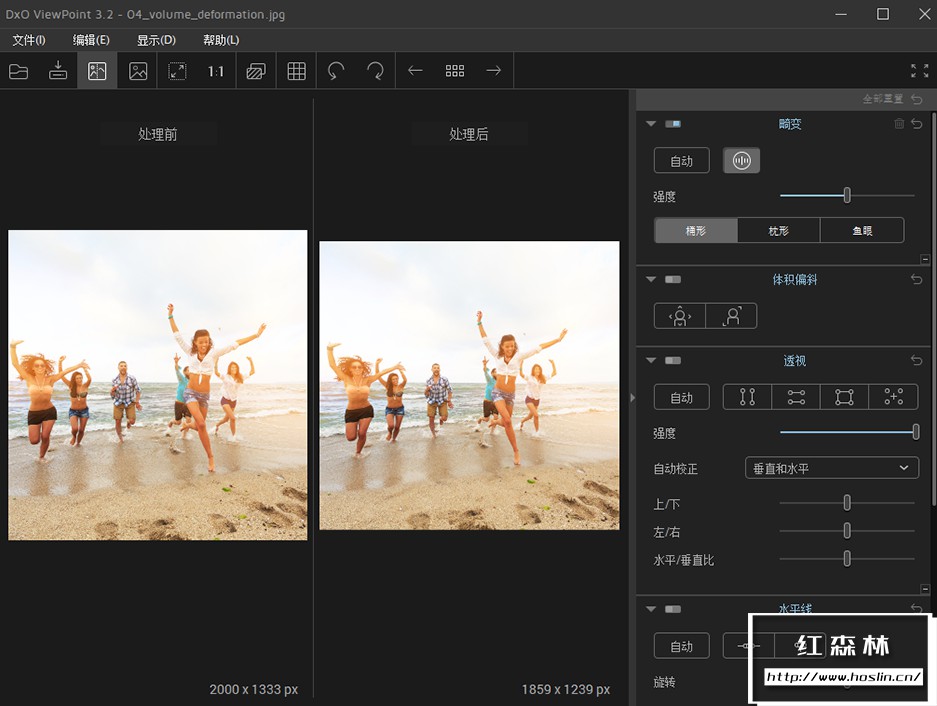Collapse the 透视 section chevron

click(649, 360)
